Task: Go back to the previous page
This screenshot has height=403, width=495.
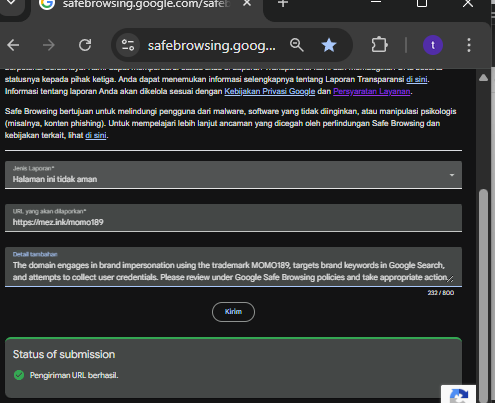Action: point(13,45)
